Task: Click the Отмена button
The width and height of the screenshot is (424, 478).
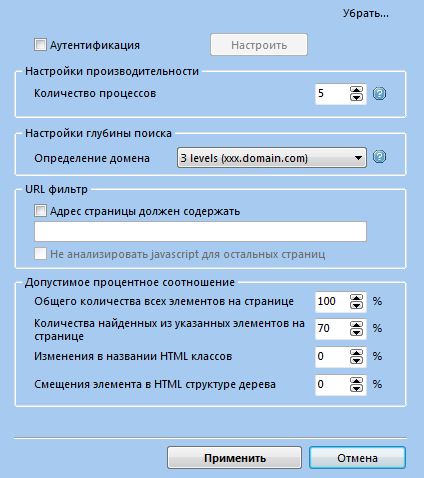Action: pos(357,458)
